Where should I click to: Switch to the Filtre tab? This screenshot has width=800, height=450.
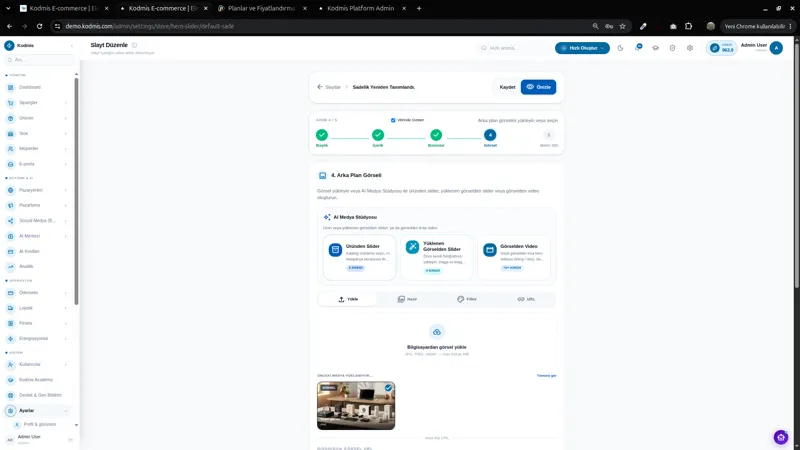click(466, 299)
